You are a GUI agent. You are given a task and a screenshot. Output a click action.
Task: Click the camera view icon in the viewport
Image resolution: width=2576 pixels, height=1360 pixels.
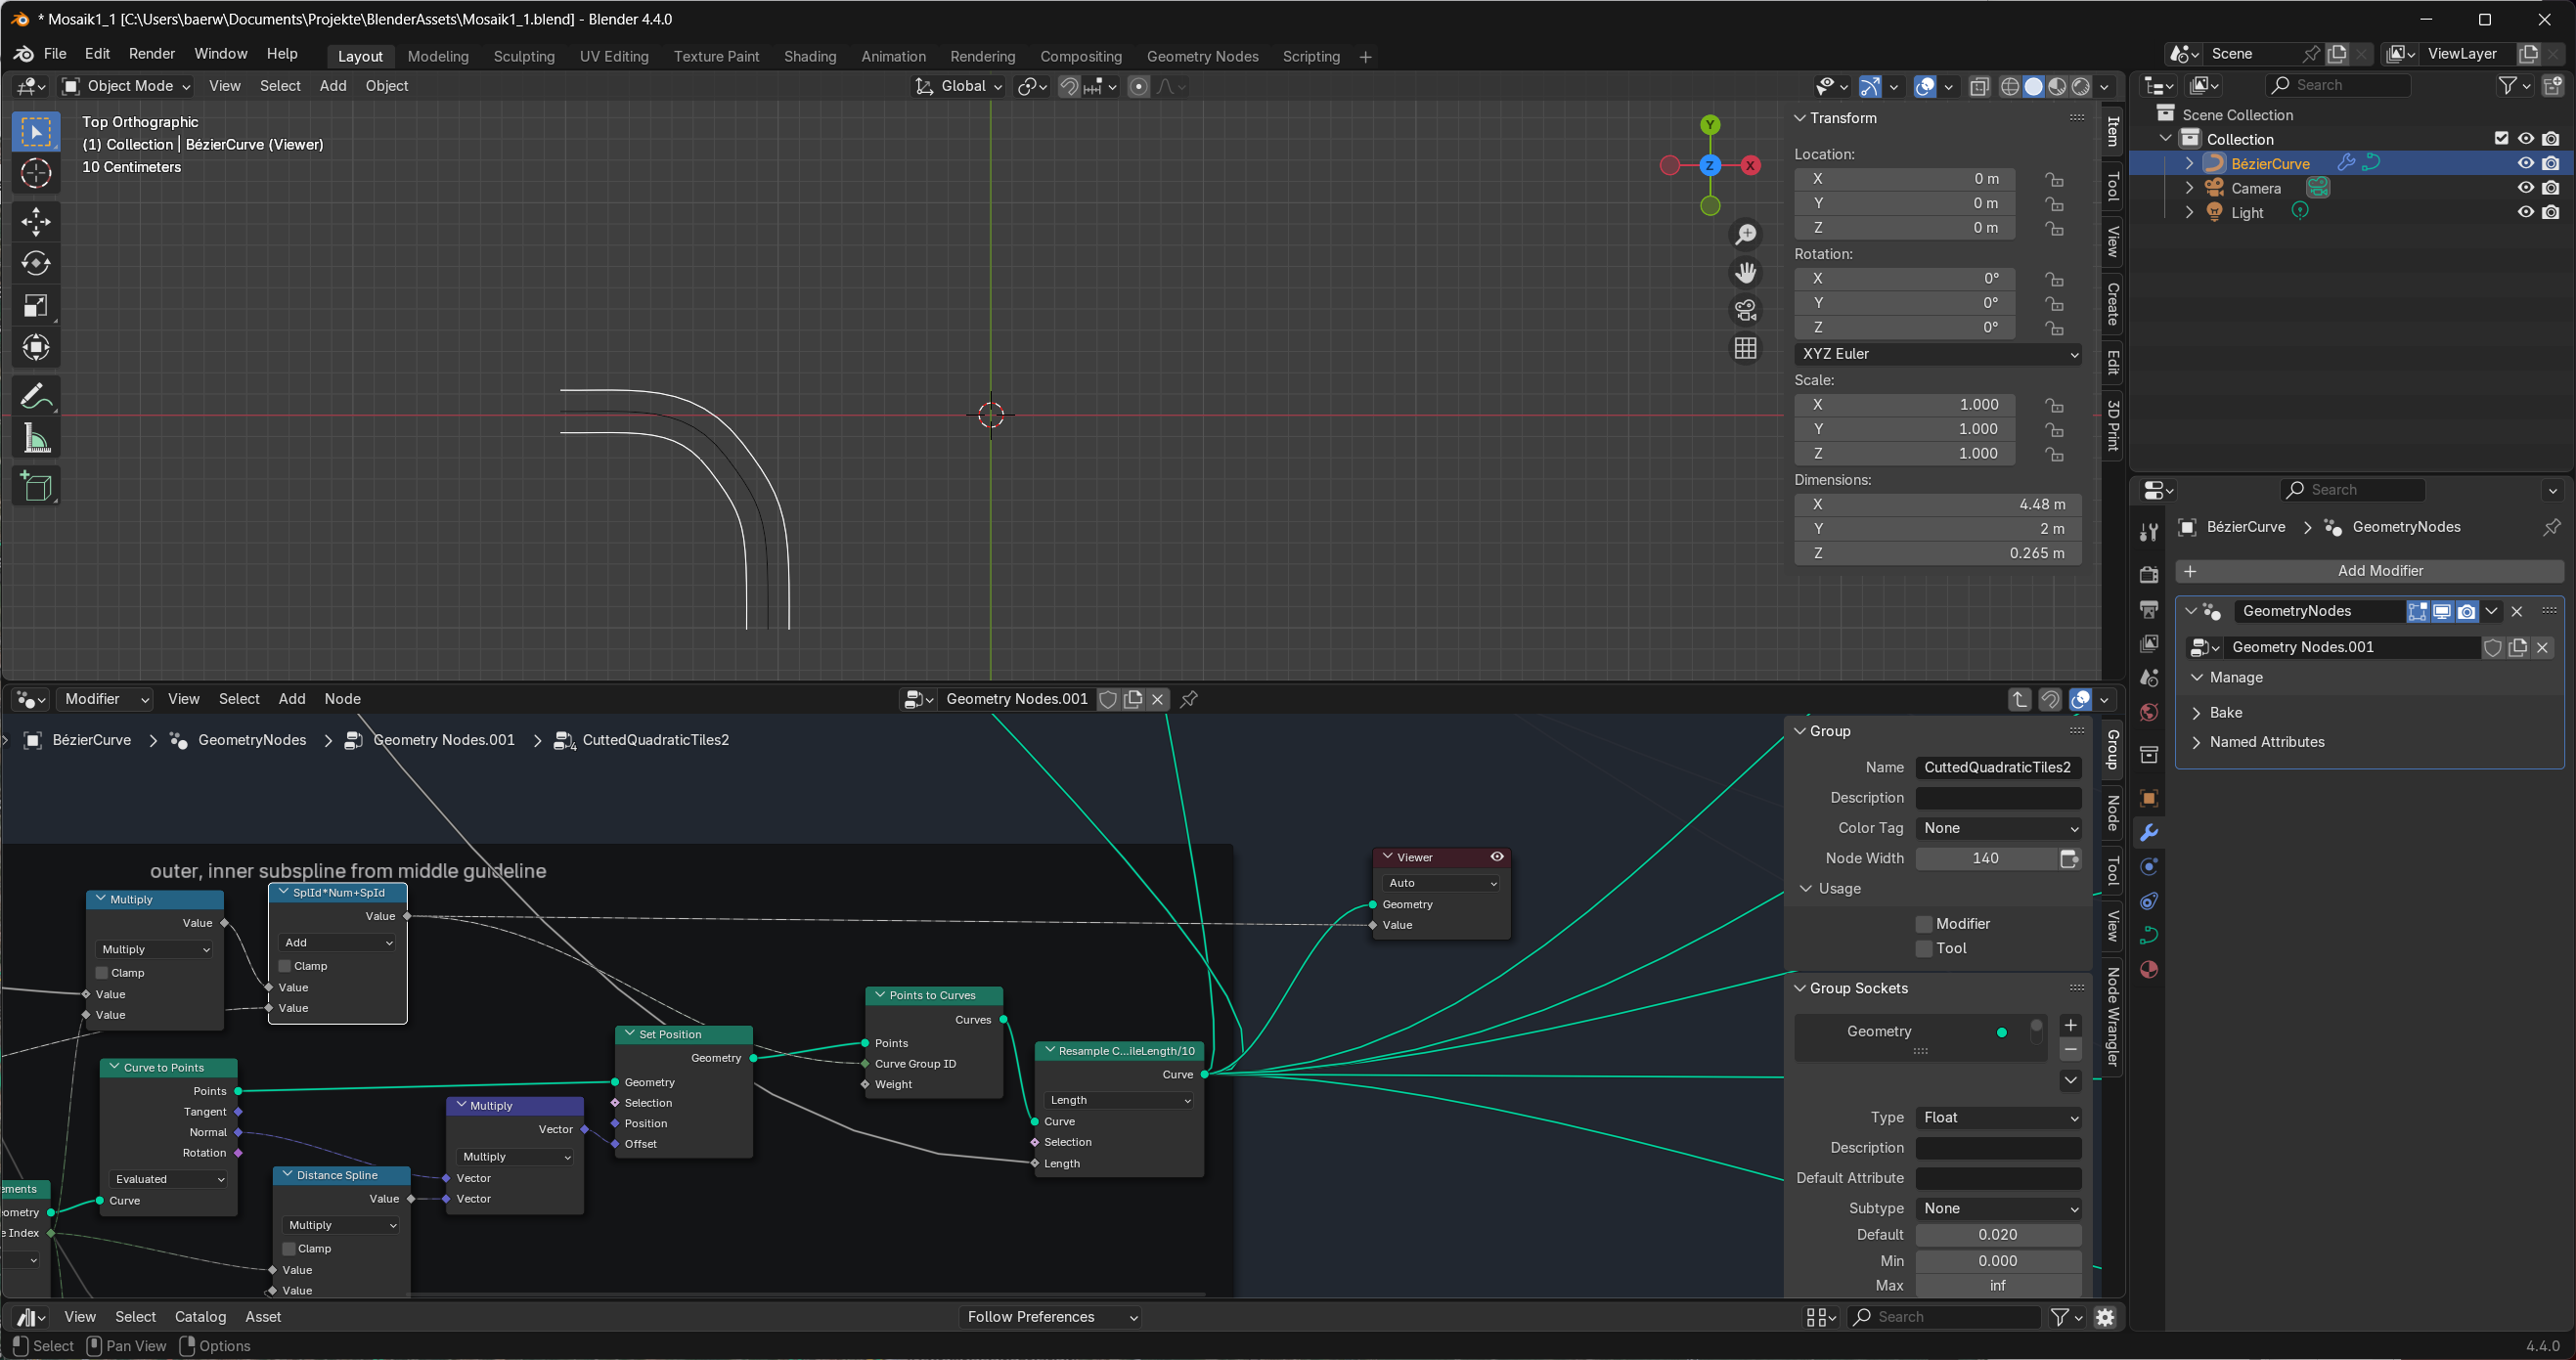pyautogui.click(x=1745, y=311)
